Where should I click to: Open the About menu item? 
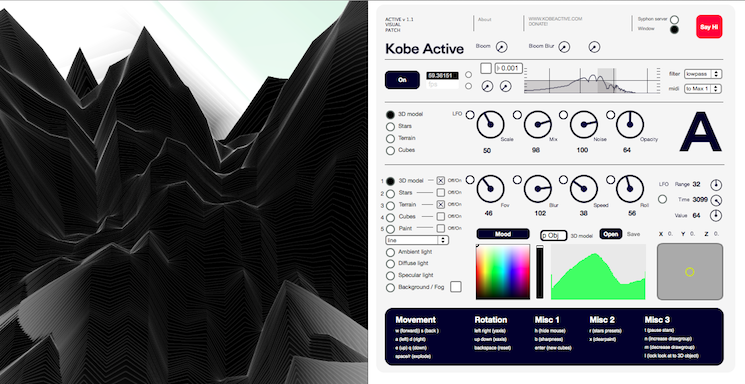[485, 19]
